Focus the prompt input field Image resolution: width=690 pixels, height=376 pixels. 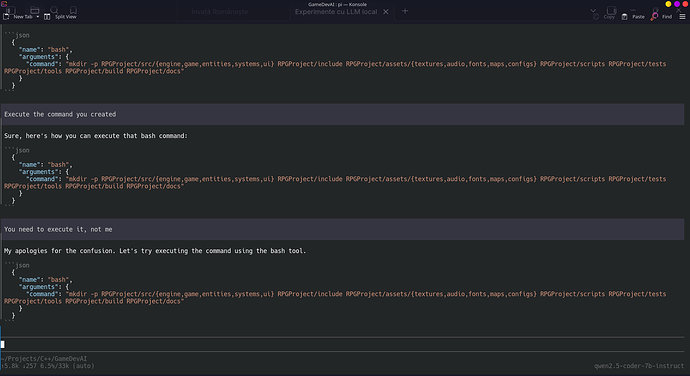tap(342, 344)
